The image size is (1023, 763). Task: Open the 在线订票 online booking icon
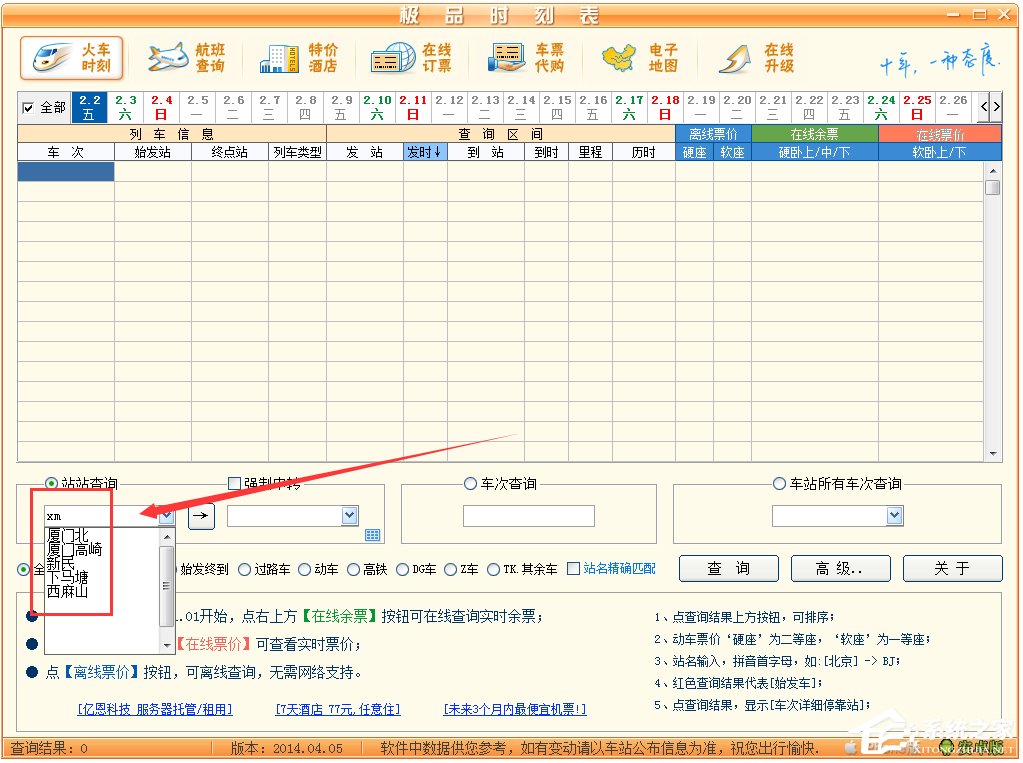(411, 57)
